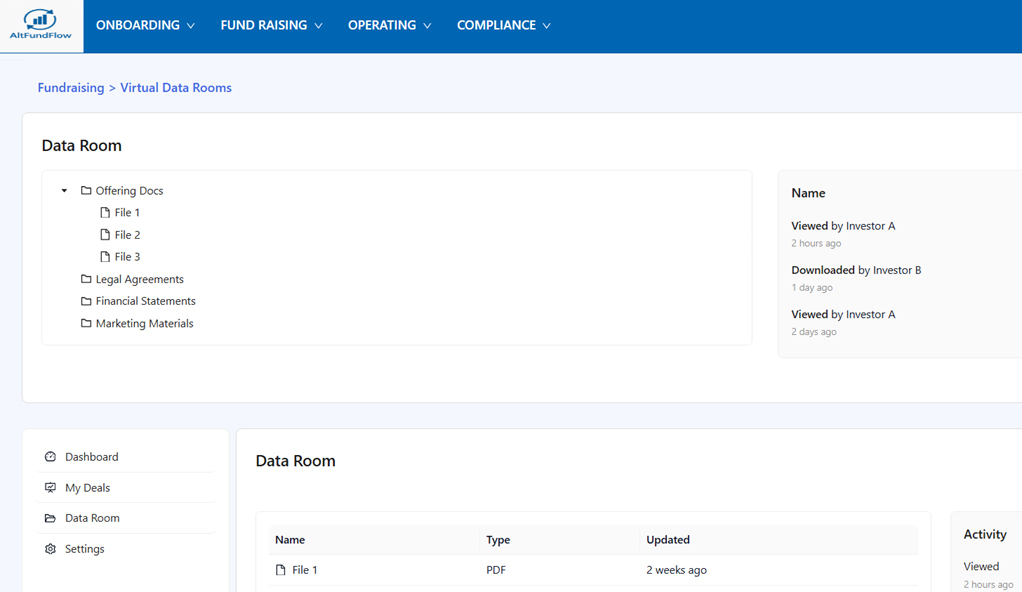Click the Dashboard gauge icon in sidebar

tap(50, 457)
